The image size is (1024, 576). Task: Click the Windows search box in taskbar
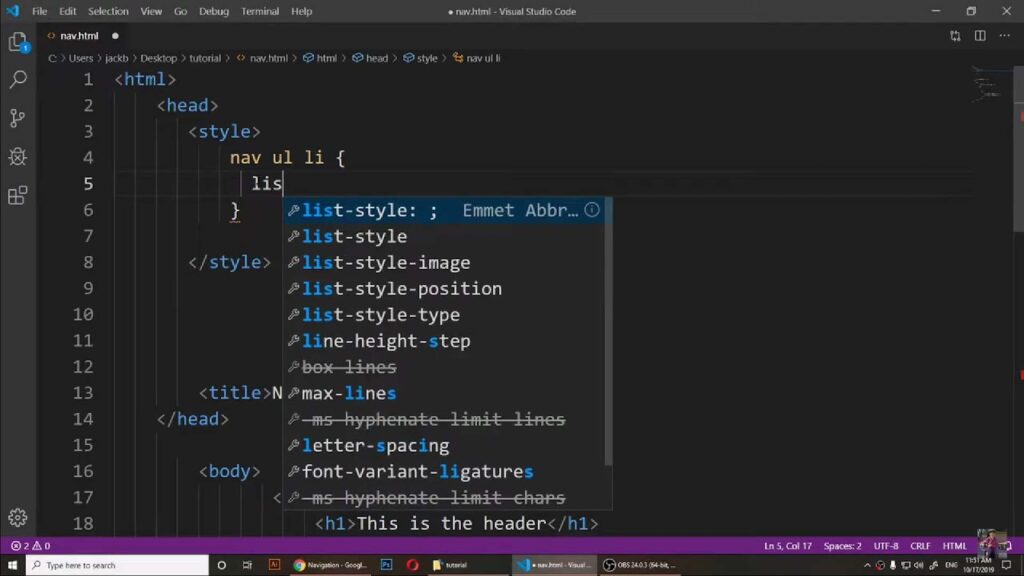[118, 565]
